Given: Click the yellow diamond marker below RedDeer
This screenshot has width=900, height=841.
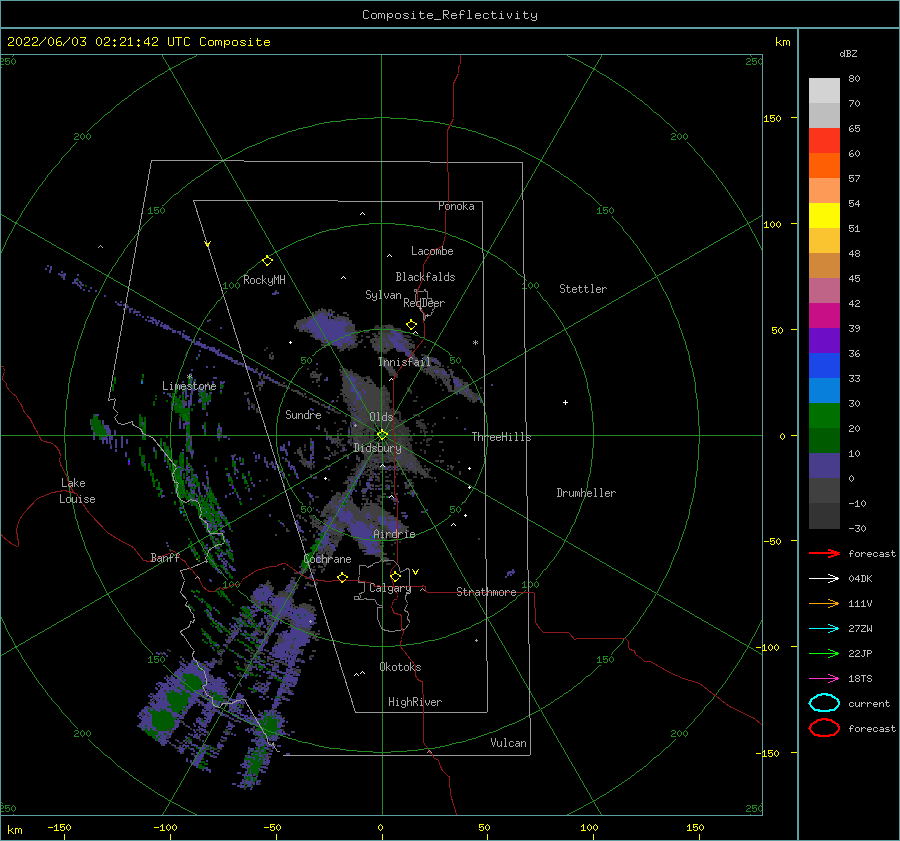Looking at the screenshot, I should [411, 325].
